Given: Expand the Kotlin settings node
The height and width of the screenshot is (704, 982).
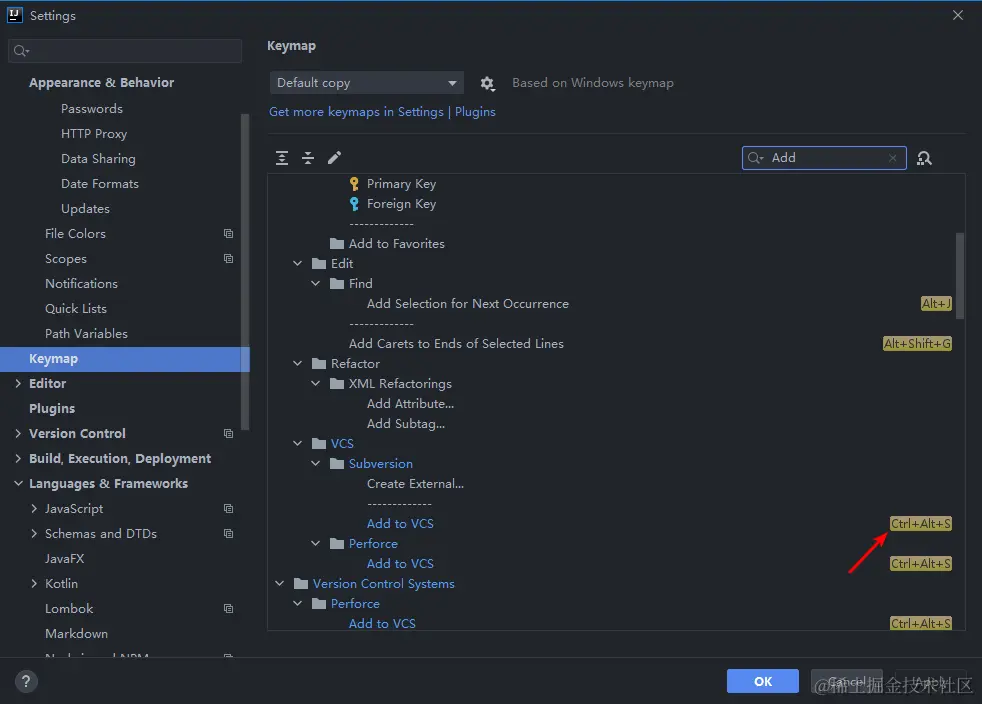Looking at the screenshot, I should point(34,584).
